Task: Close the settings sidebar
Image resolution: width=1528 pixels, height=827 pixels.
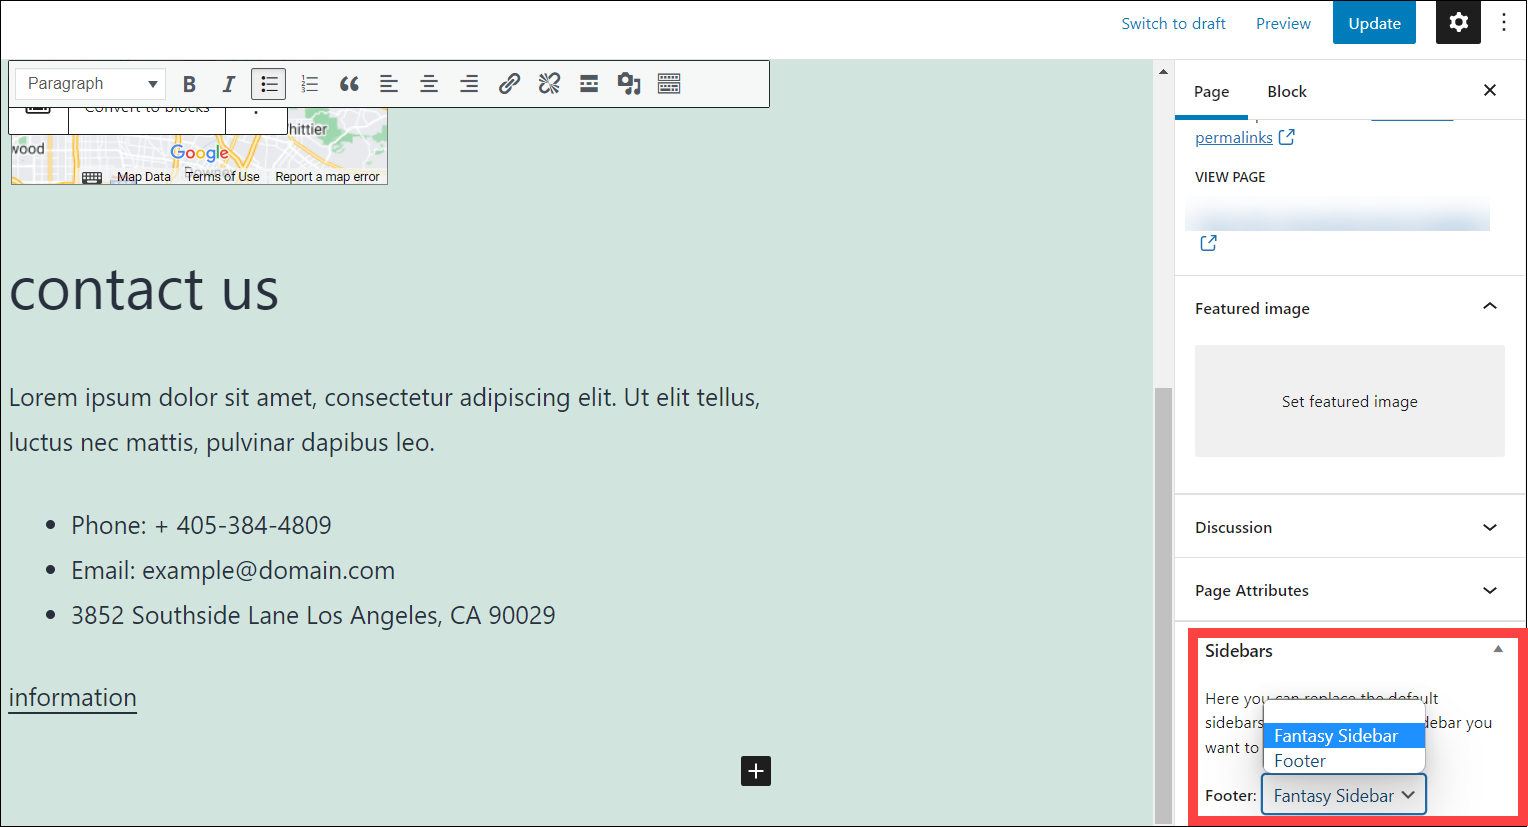Action: point(1490,90)
